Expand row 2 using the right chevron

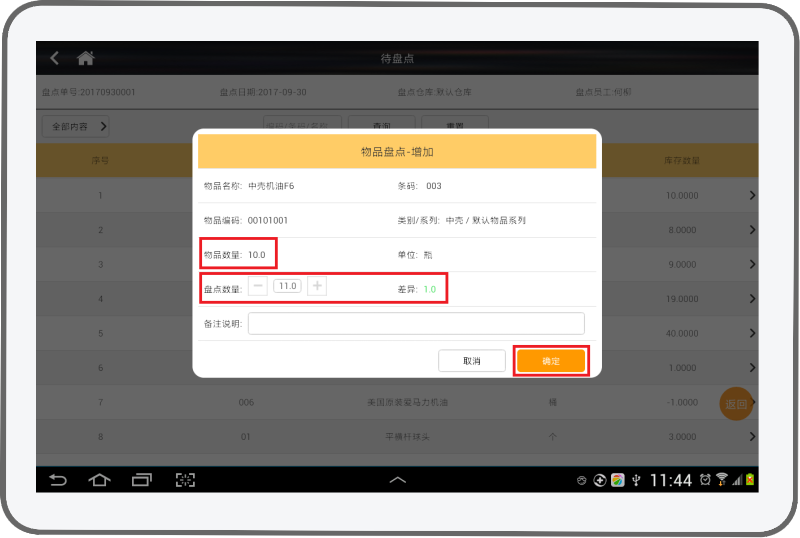tap(751, 230)
